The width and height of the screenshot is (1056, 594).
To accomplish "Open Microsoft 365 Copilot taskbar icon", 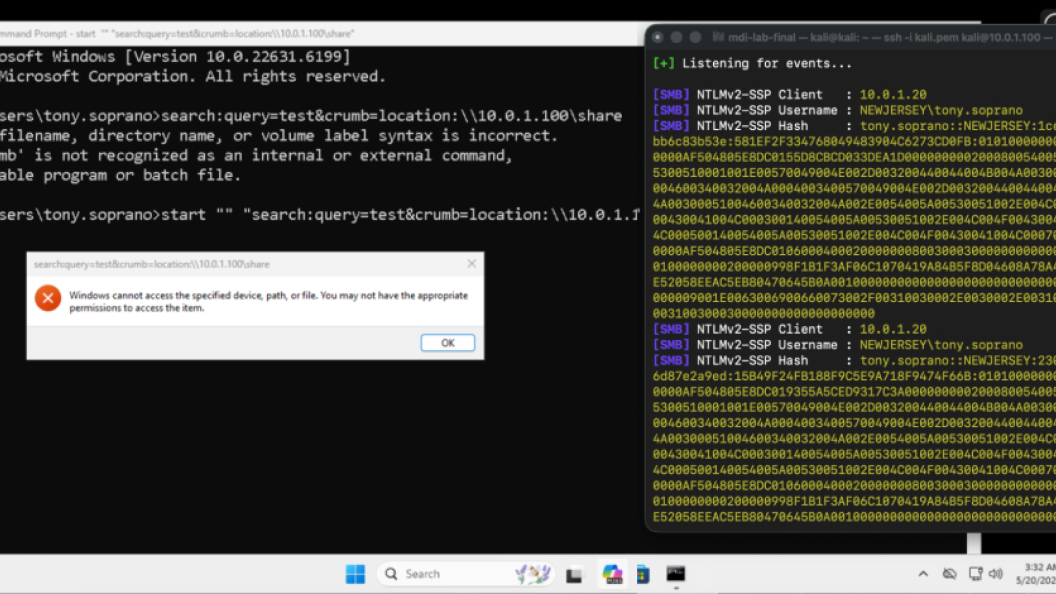I will (612, 574).
